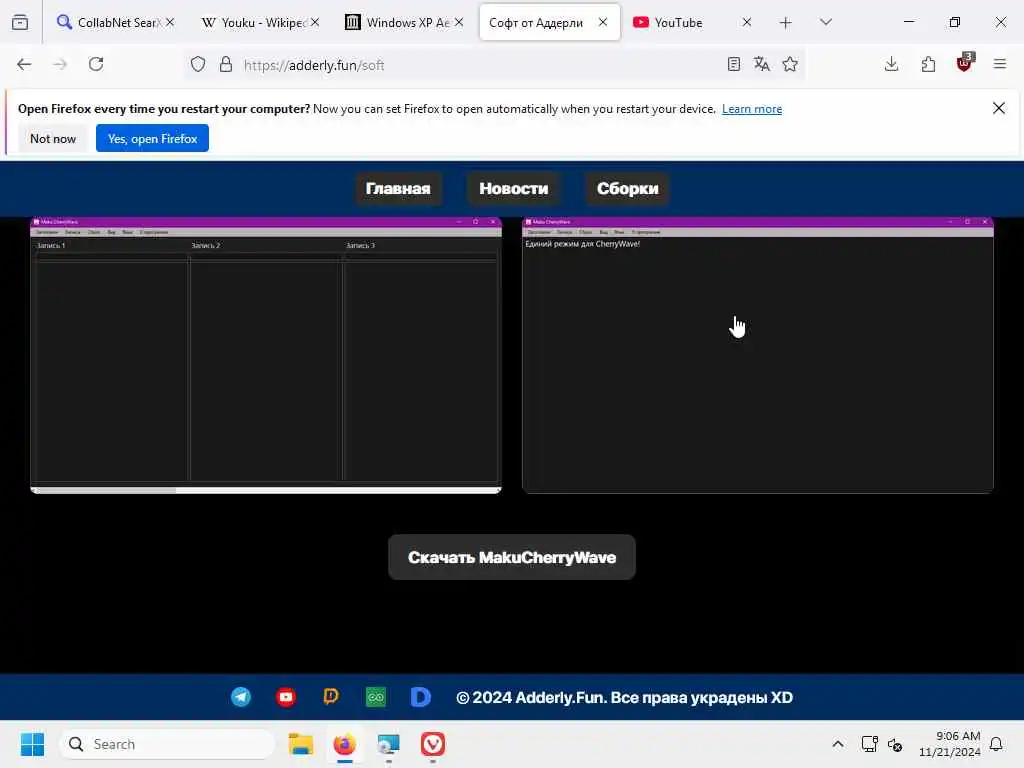Toggle reader view icon
Viewport: 1024px width, 768px height.
733,64
